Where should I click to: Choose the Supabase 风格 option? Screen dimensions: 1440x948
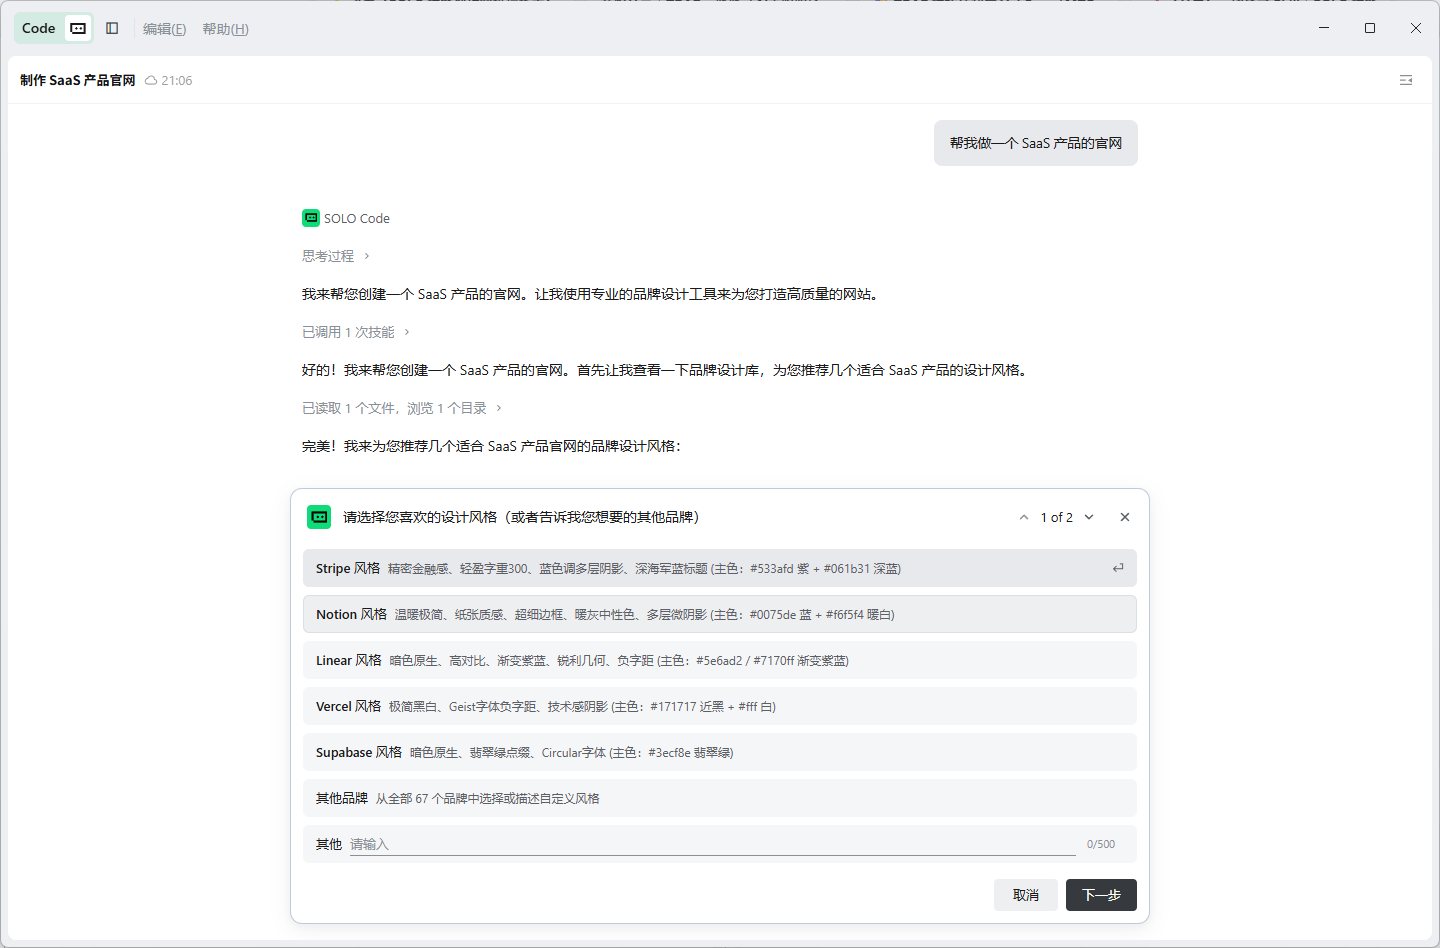pos(720,752)
